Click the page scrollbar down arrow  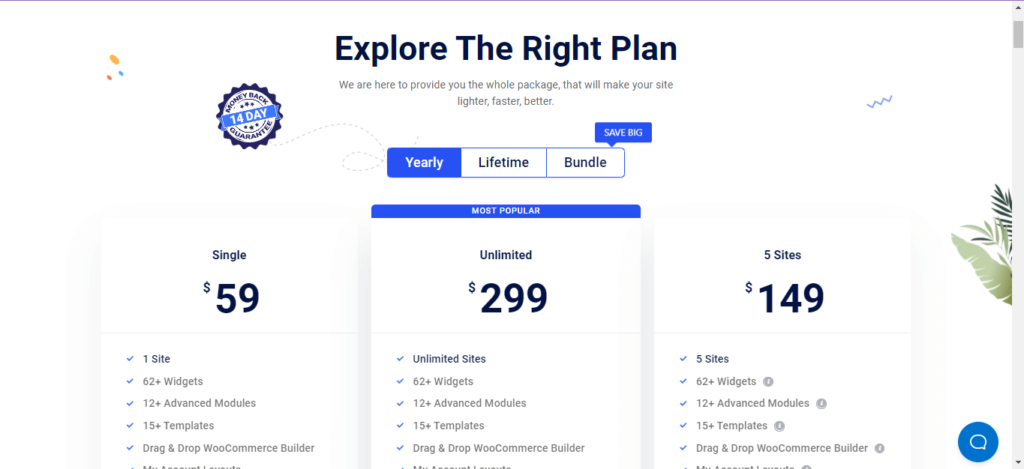pyautogui.click(x=1017, y=462)
